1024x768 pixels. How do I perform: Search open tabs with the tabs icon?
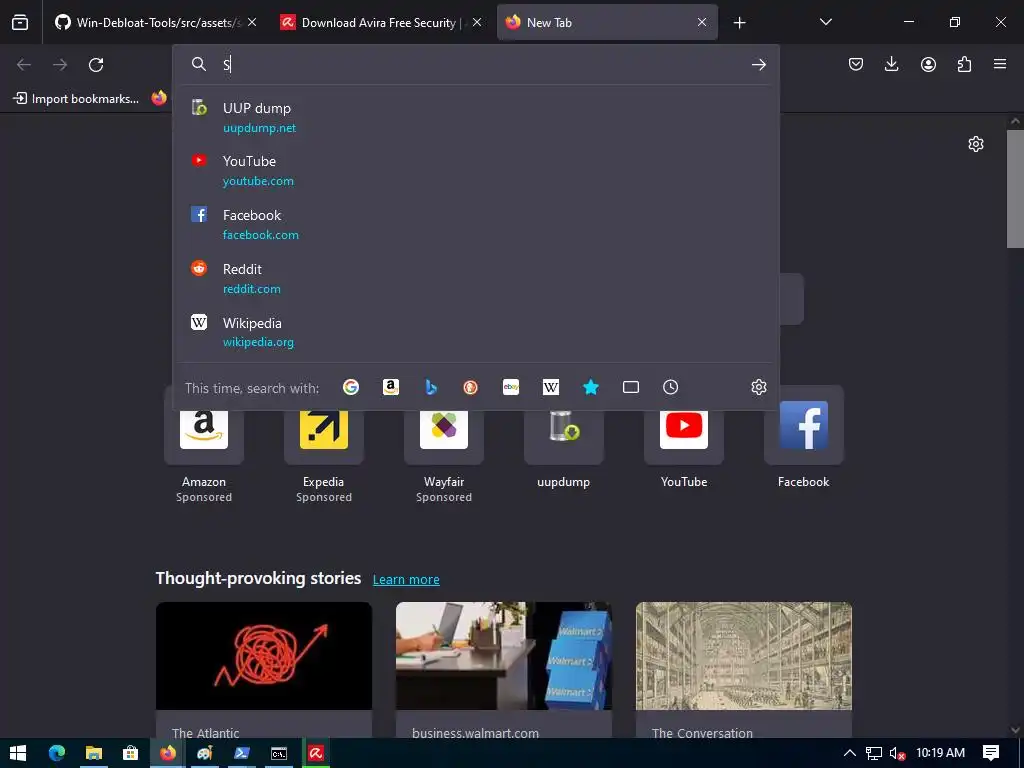[631, 387]
